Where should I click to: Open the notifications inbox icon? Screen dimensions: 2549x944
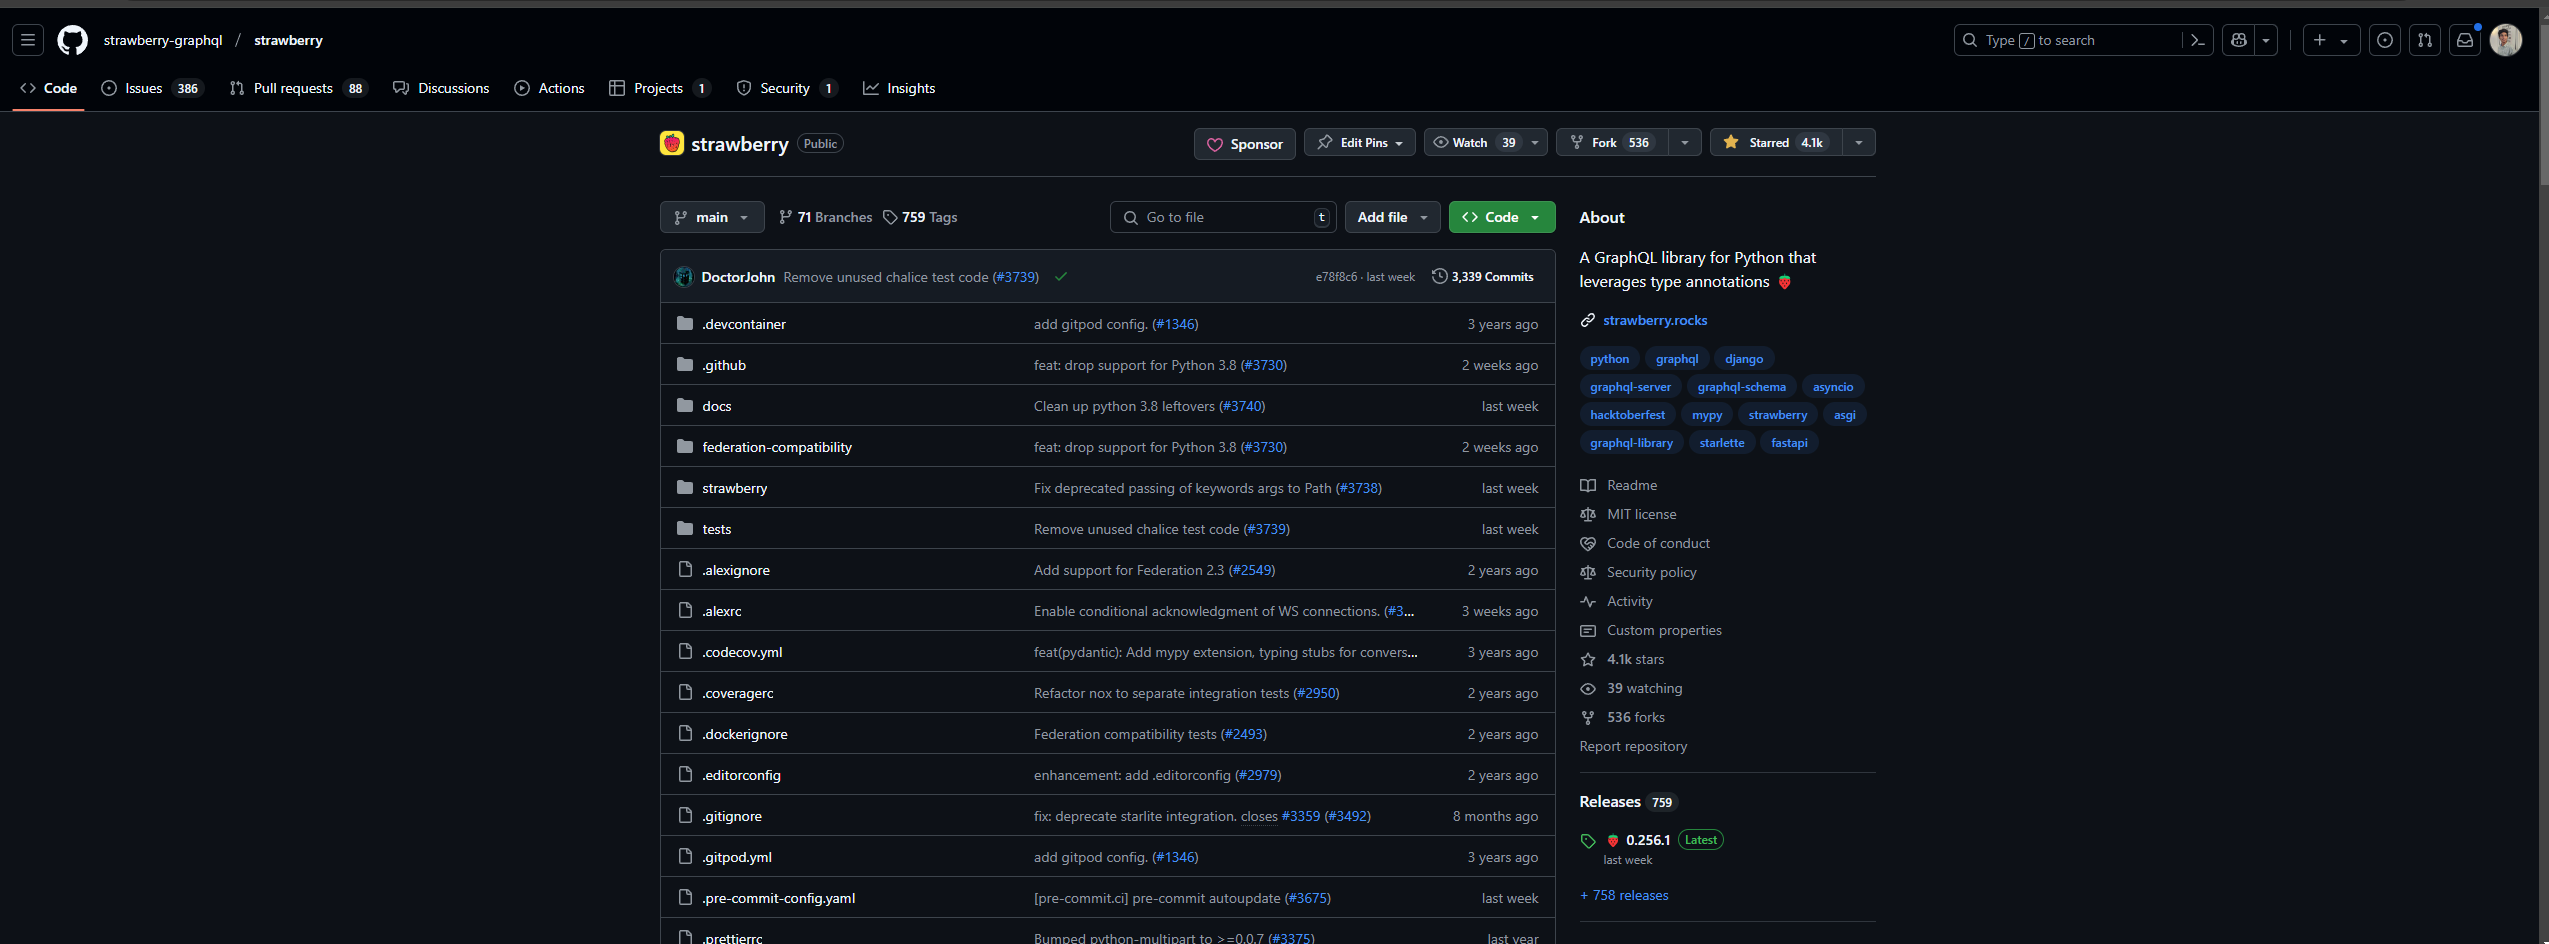(x=2465, y=40)
